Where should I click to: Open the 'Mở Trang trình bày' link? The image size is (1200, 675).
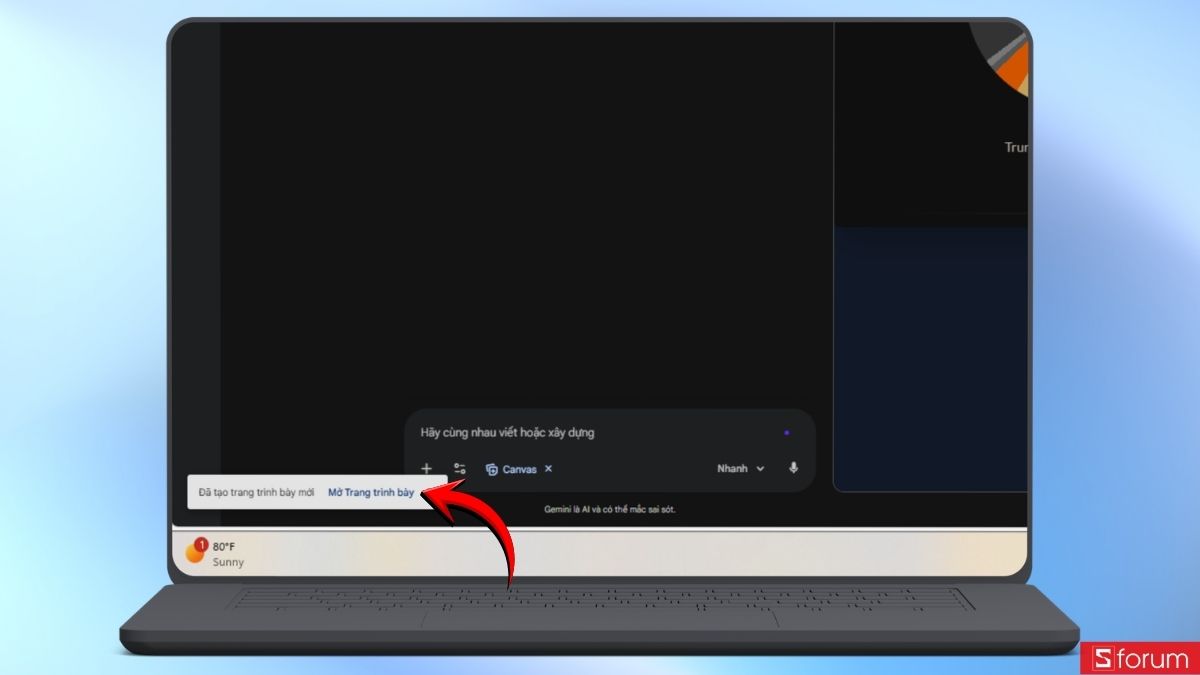(x=371, y=493)
